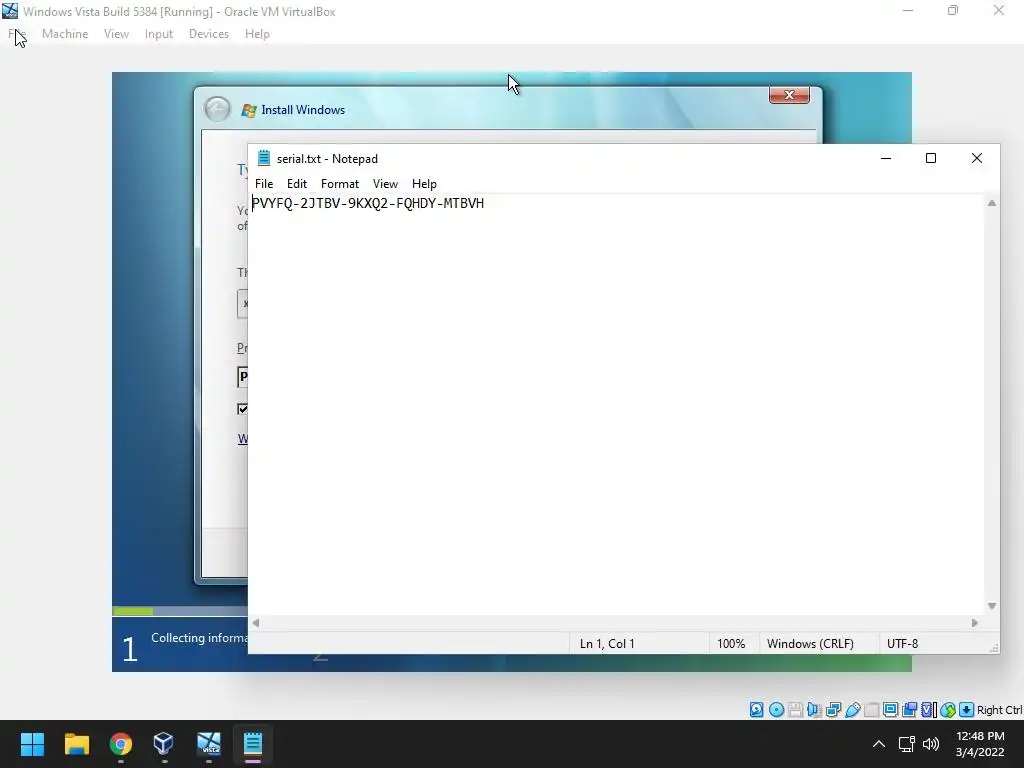Show hidden system tray icons
The width and height of the screenshot is (1024, 768).
tap(879, 744)
